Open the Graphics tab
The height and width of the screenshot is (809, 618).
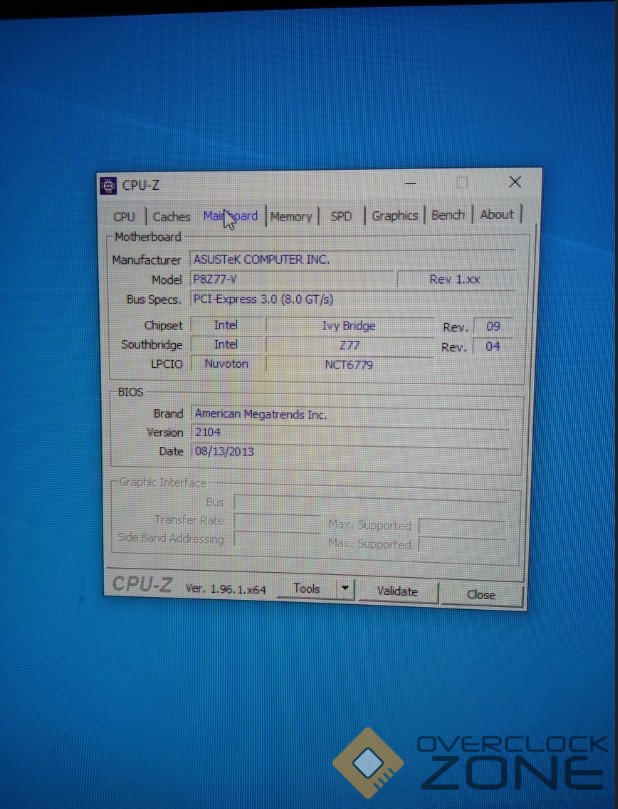(395, 216)
